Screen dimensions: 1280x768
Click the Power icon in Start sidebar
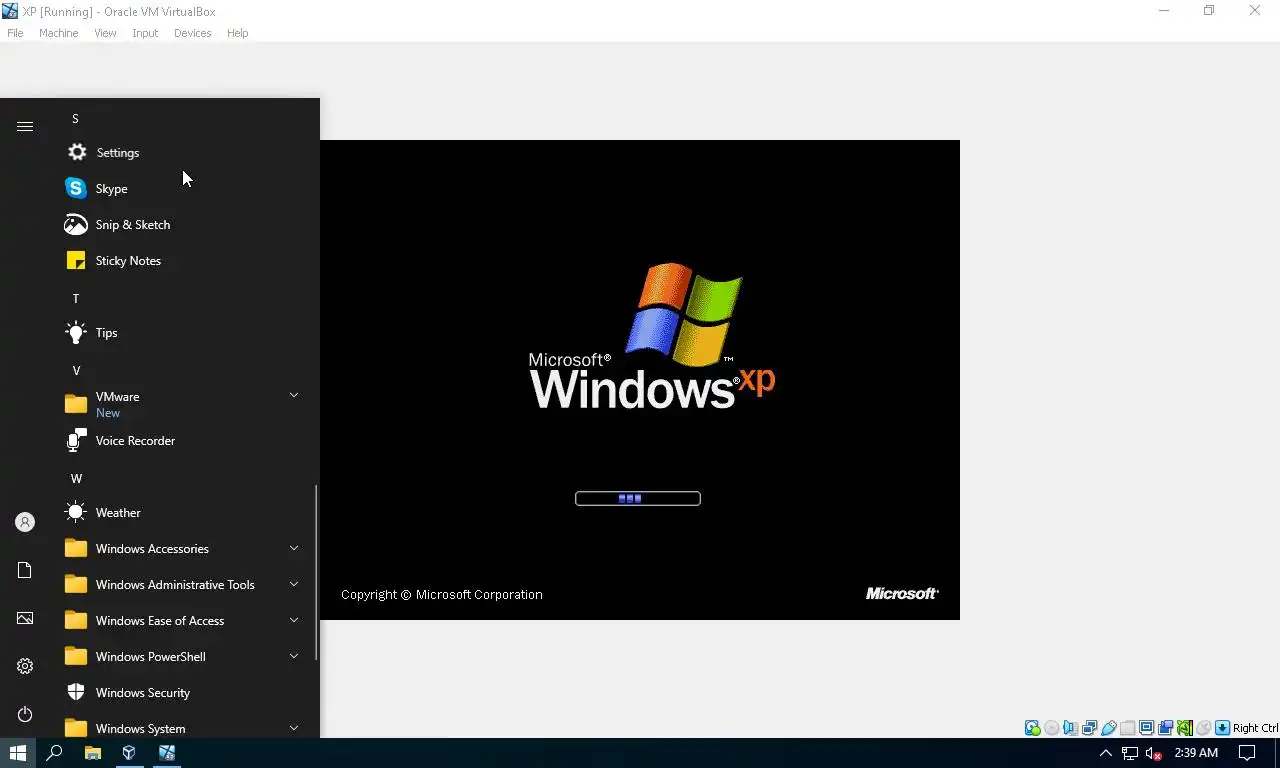coord(25,714)
